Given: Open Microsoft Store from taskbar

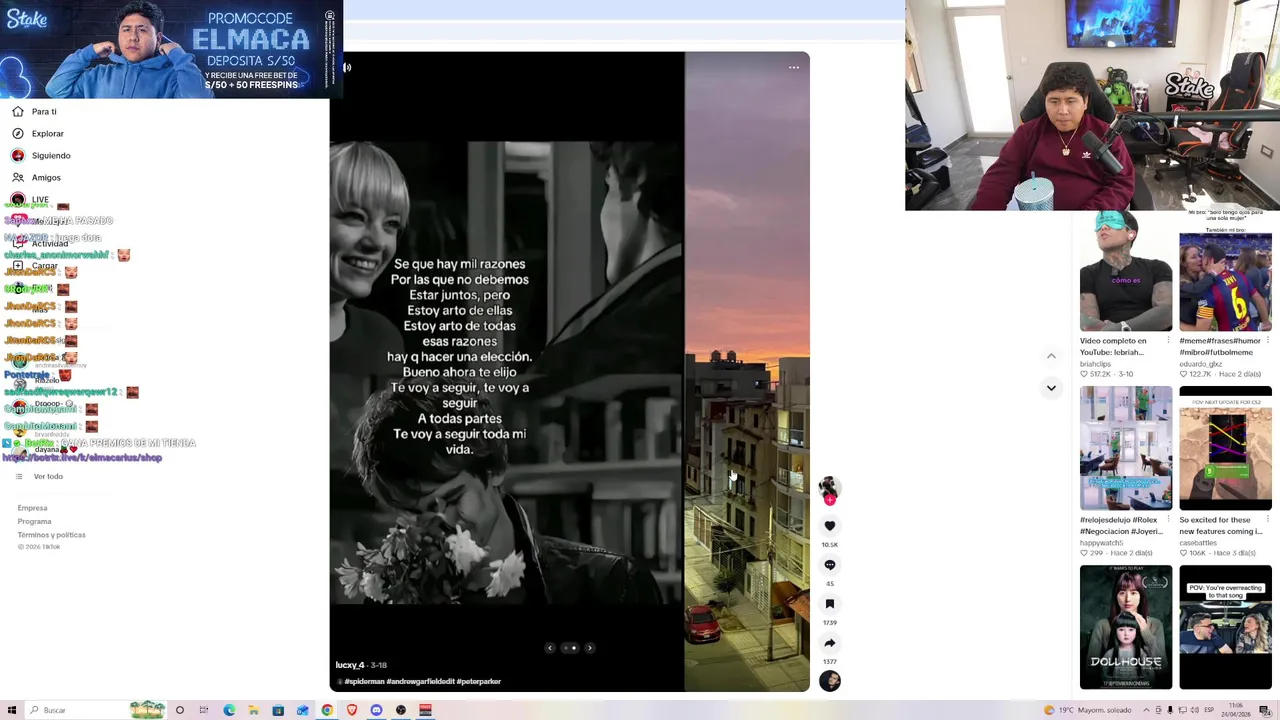Looking at the screenshot, I should pyautogui.click(x=278, y=710).
